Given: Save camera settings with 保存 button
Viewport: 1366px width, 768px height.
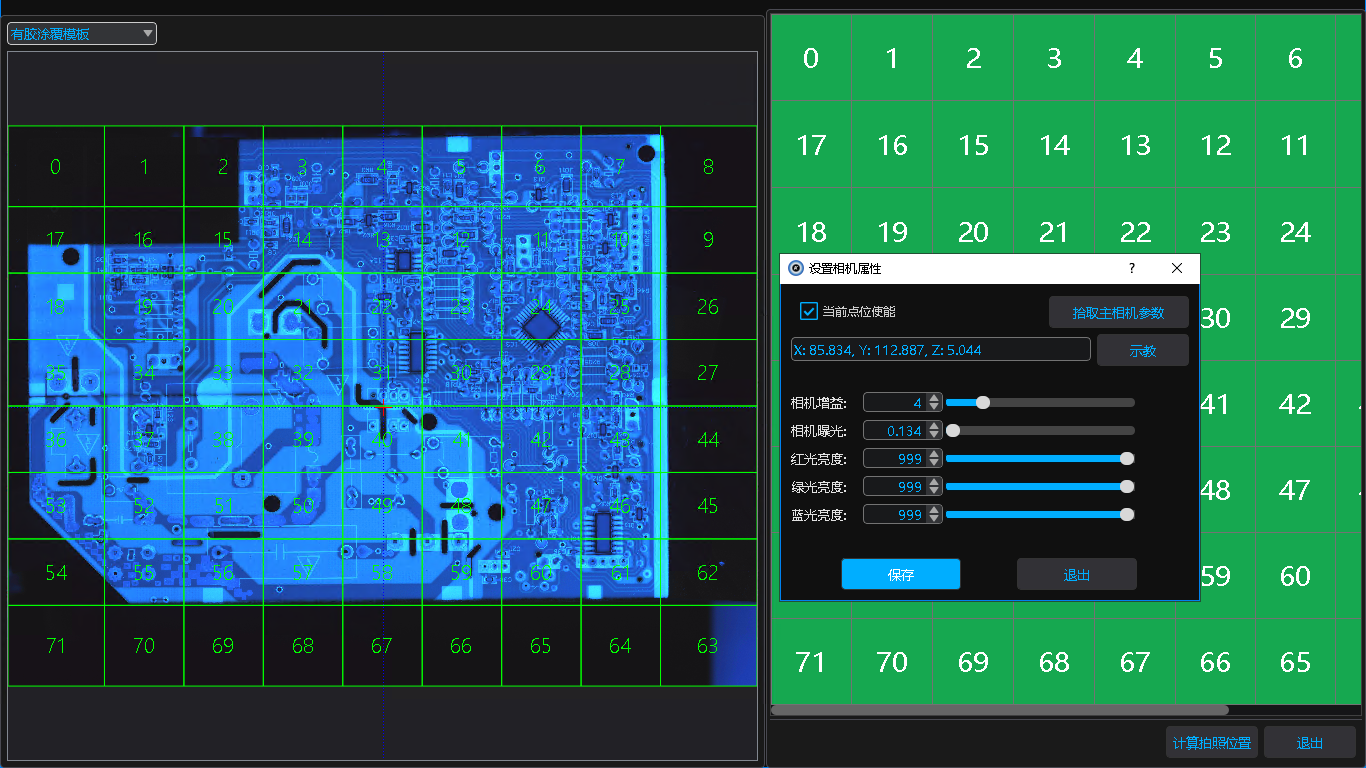Looking at the screenshot, I should coord(900,575).
